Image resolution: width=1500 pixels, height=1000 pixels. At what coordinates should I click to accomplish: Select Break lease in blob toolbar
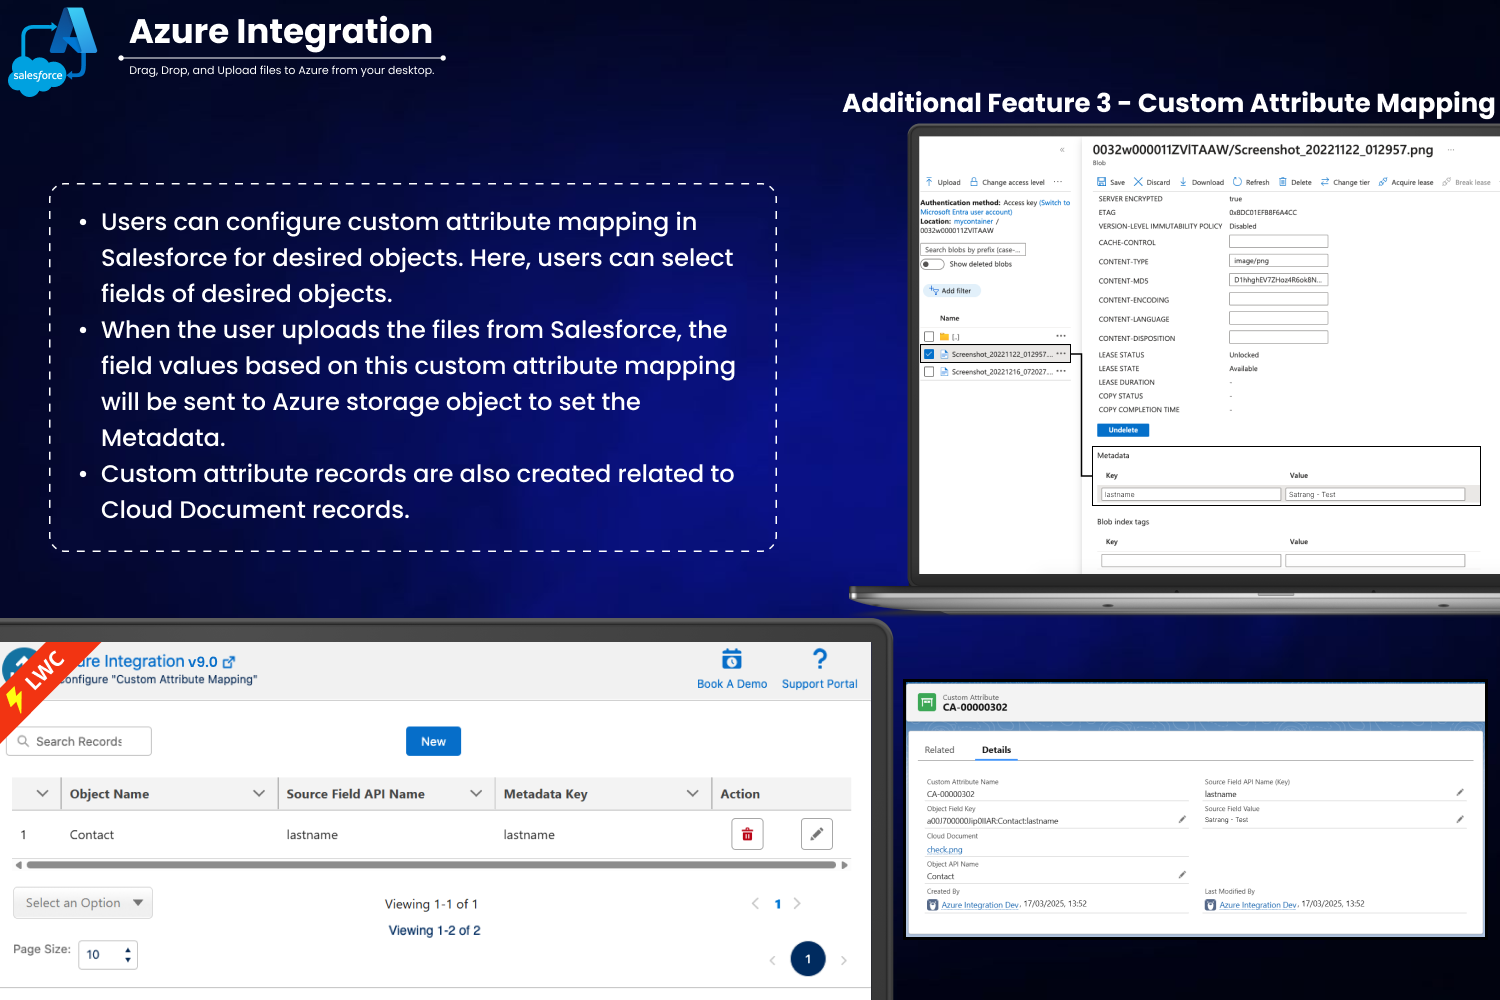[1466, 182]
